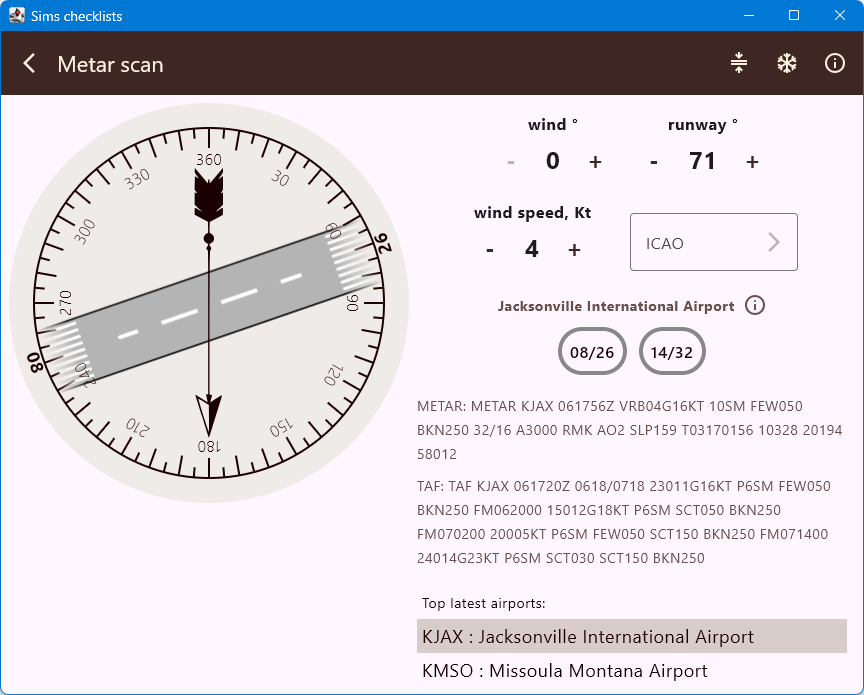Decrease wind direction with minus
The height and width of the screenshot is (695, 864).
tap(510, 162)
